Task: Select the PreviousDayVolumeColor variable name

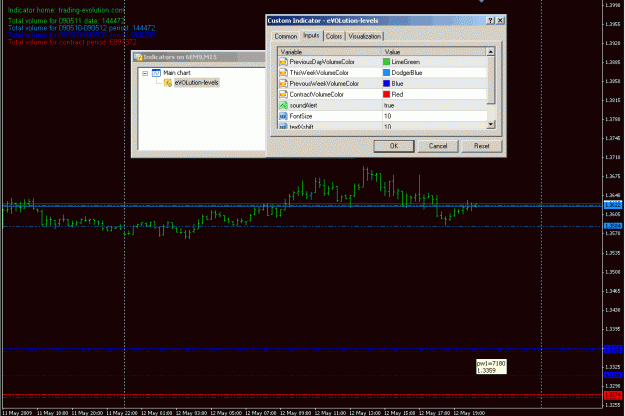Action: pyautogui.click(x=322, y=62)
